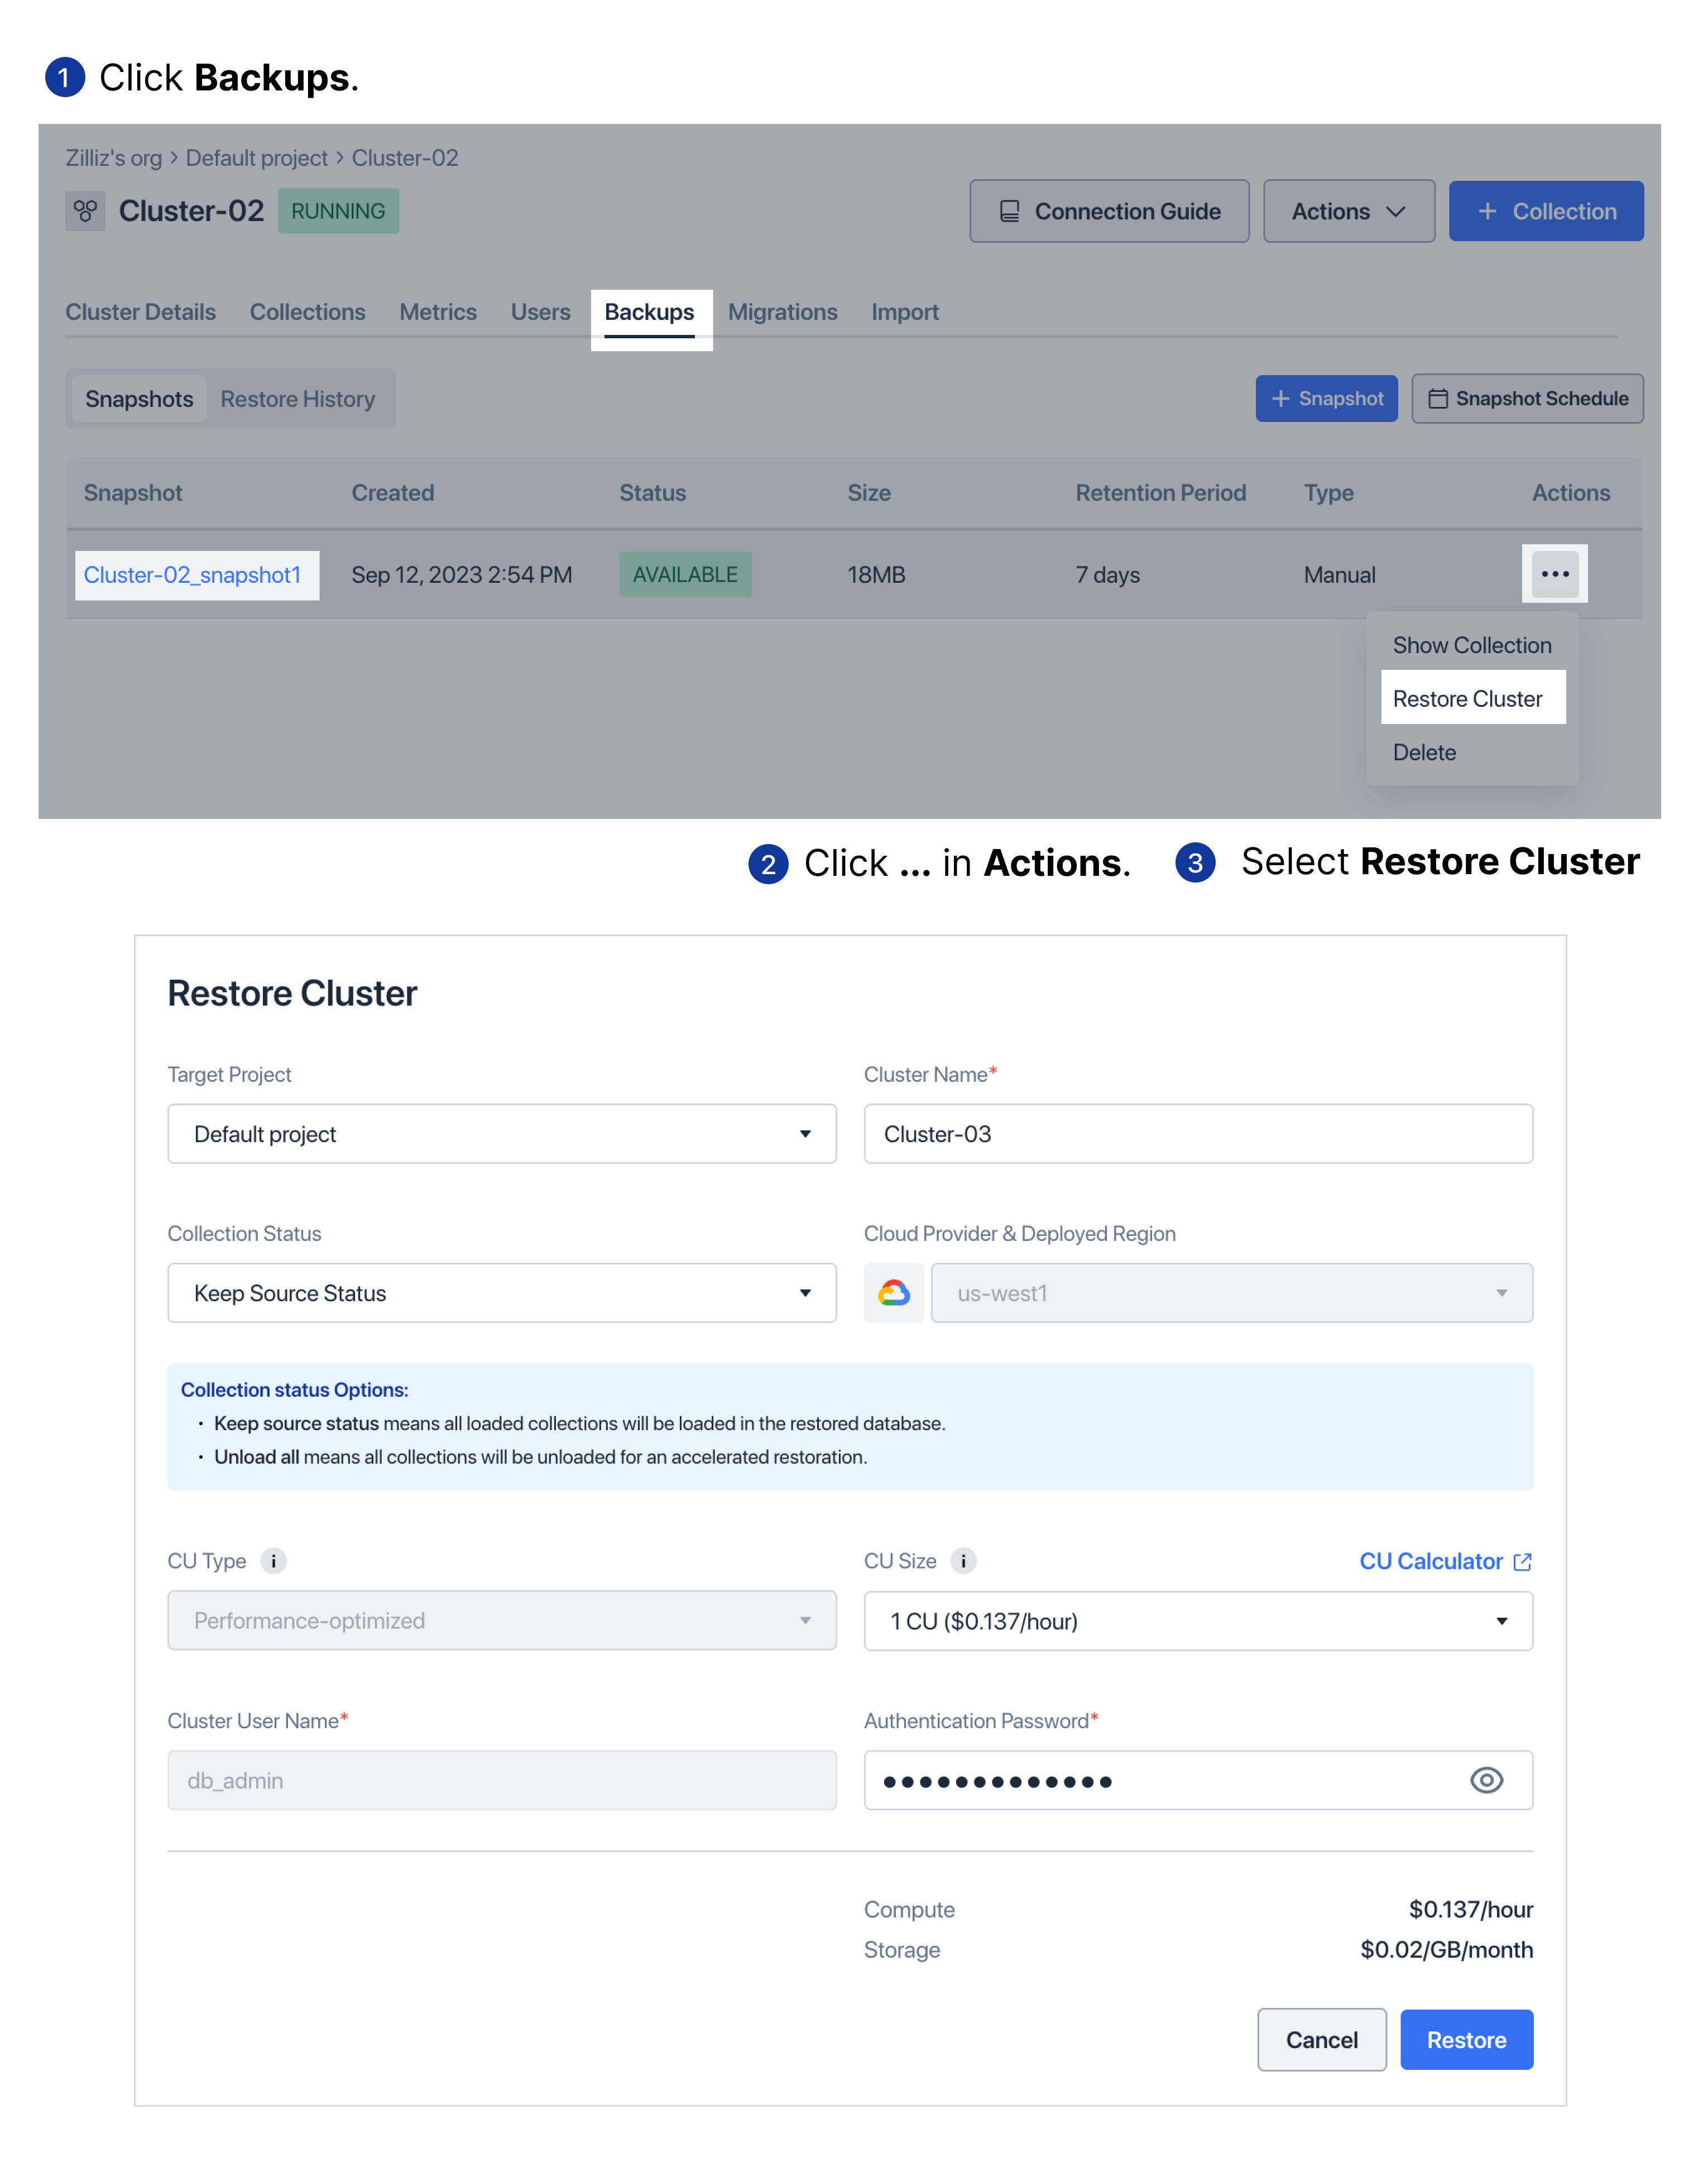Click the Snapshot Schedule calendar button
Viewport: 1708px width, 2167px height.
1526,398
